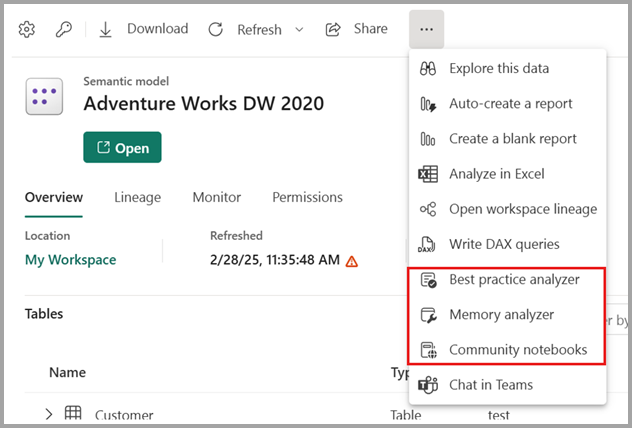This screenshot has height=428, width=632.
Task: Click the semantic model dots icon
Action: click(44, 96)
